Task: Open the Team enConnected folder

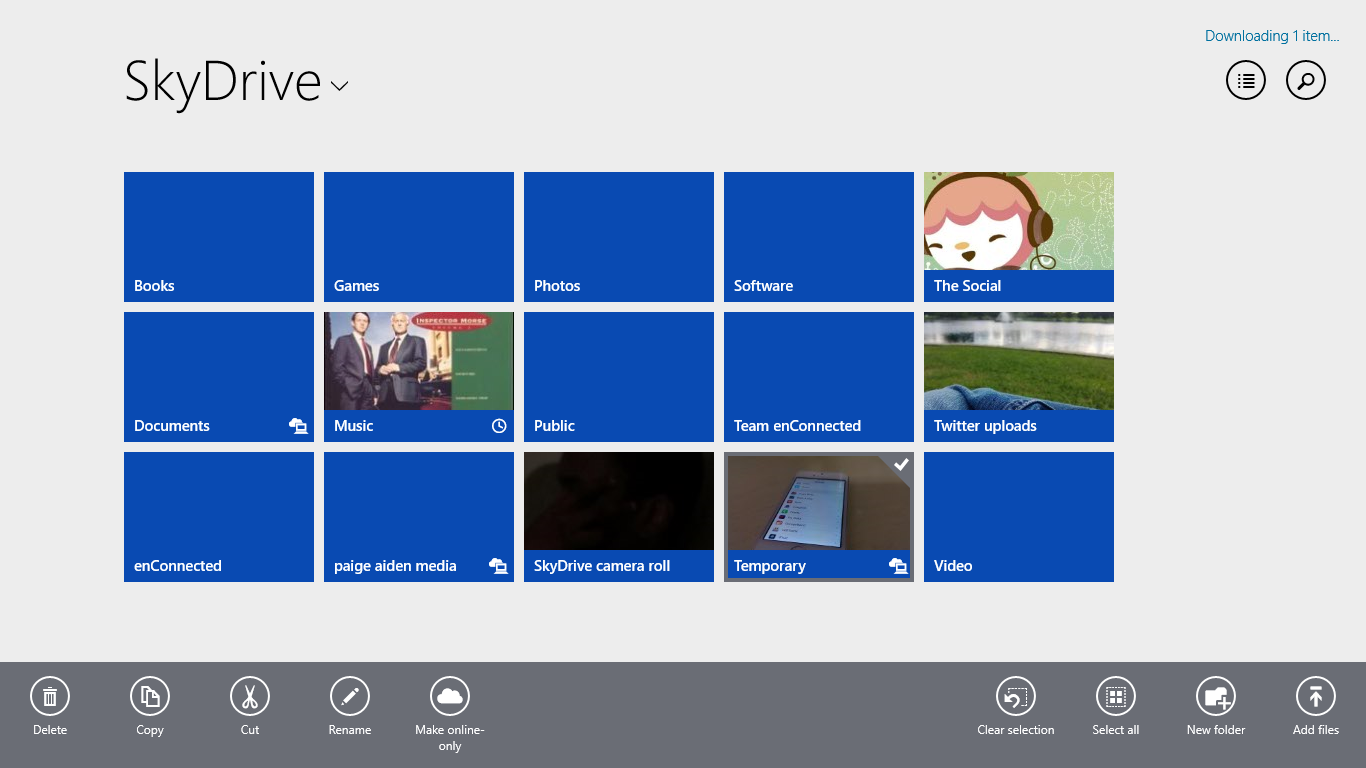Action: 819,377
